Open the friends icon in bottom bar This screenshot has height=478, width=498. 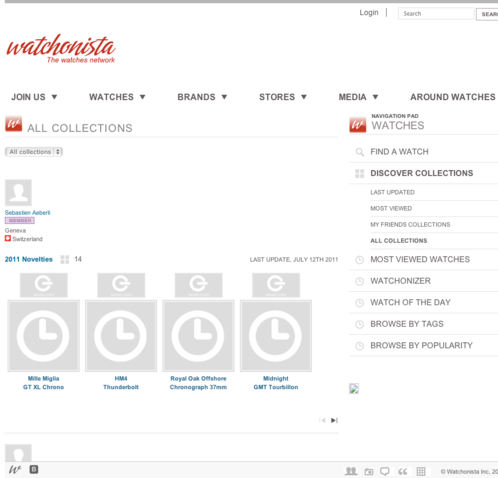tap(351, 471)
